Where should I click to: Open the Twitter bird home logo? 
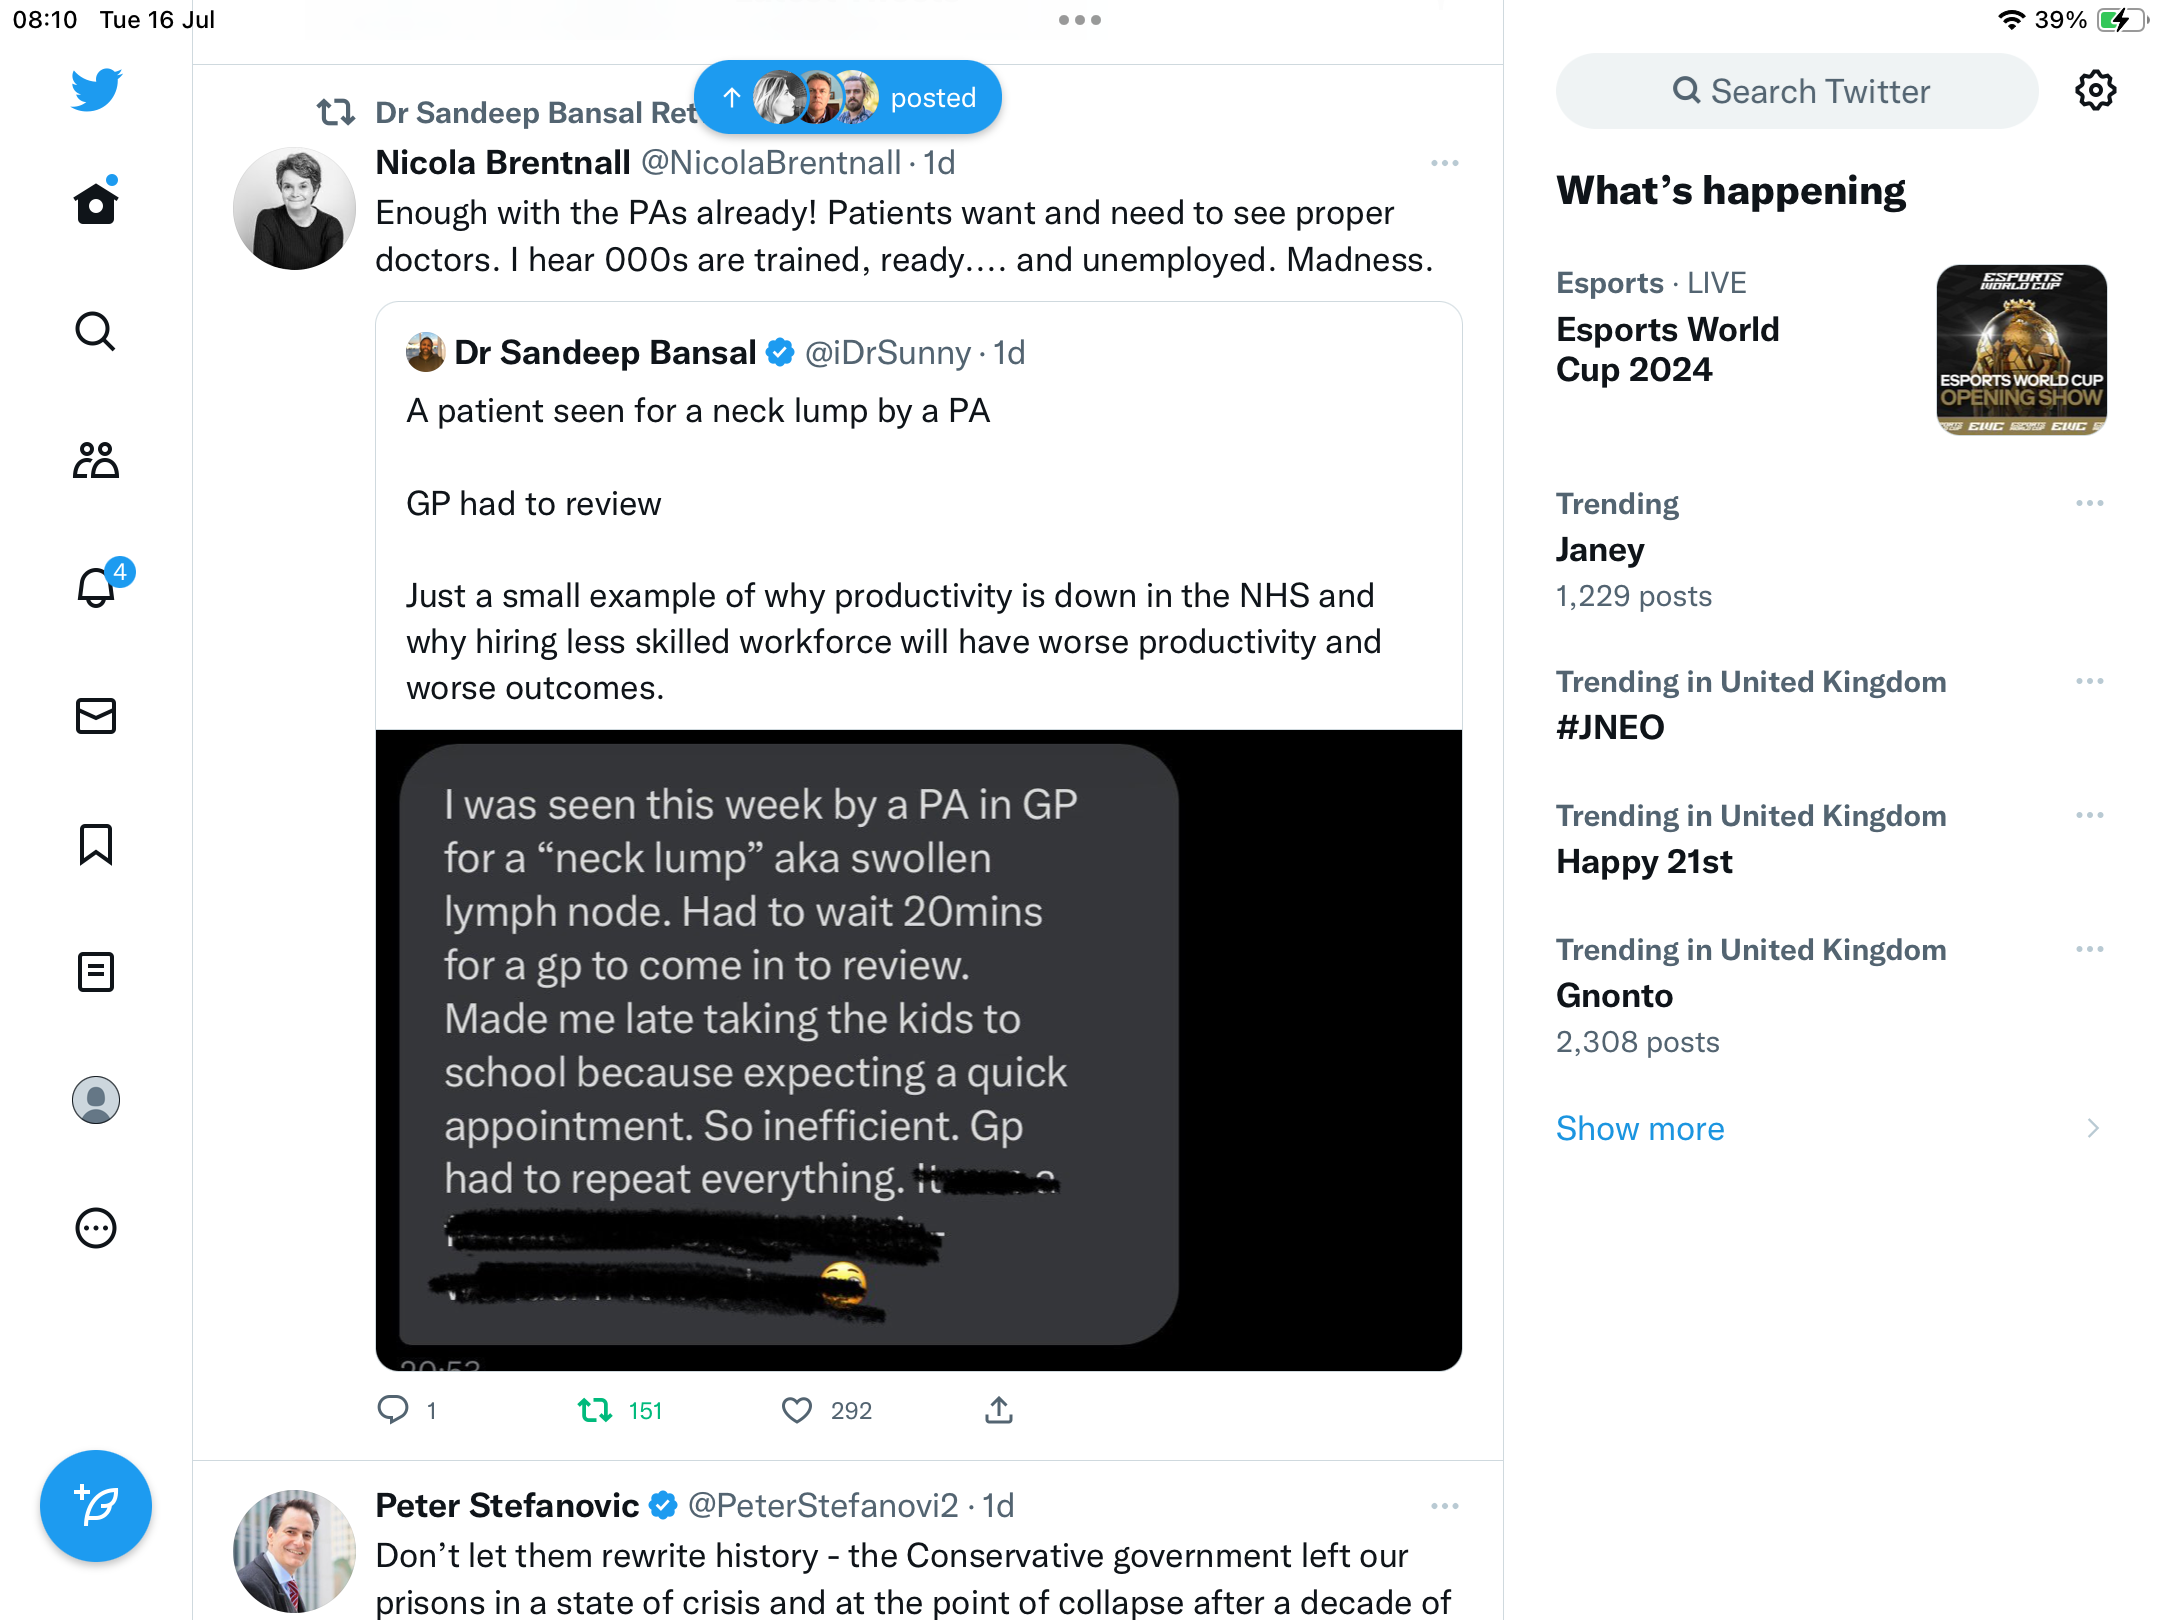(96, 90)
